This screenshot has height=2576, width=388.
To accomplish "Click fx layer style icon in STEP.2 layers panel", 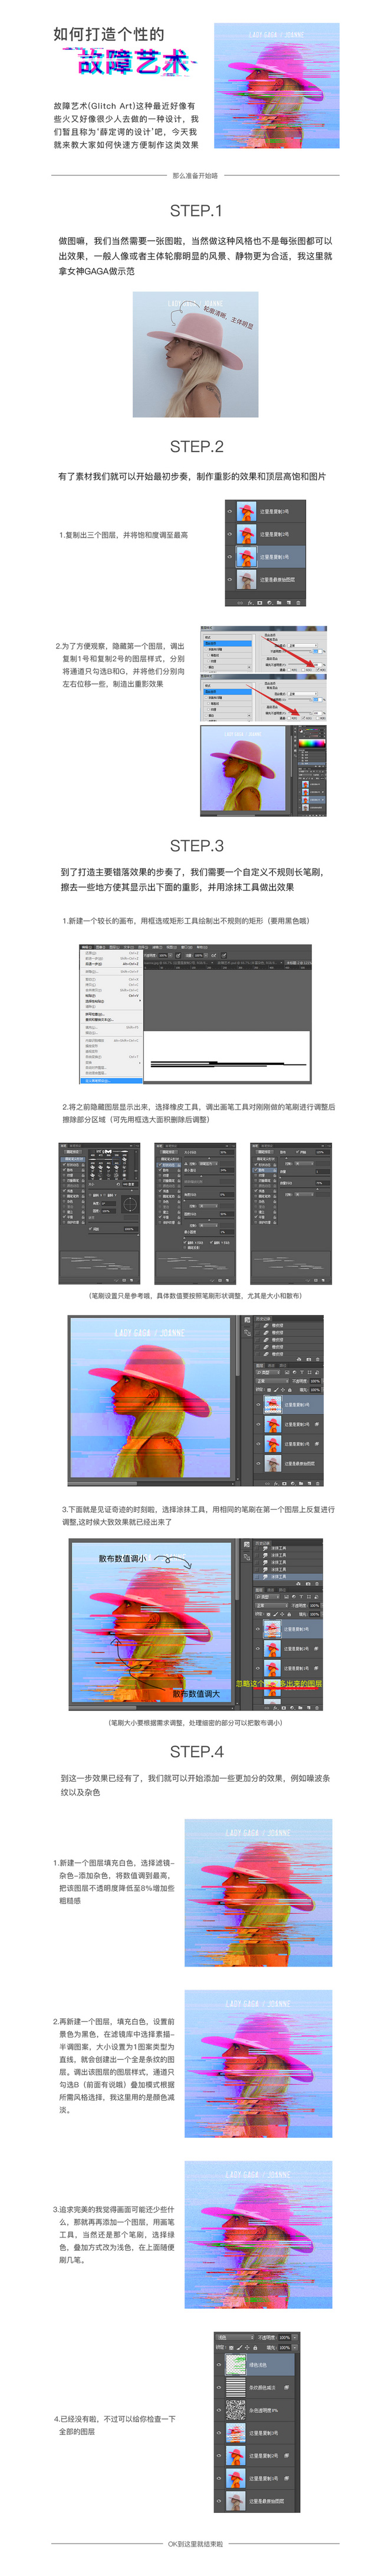I will 251,603.
